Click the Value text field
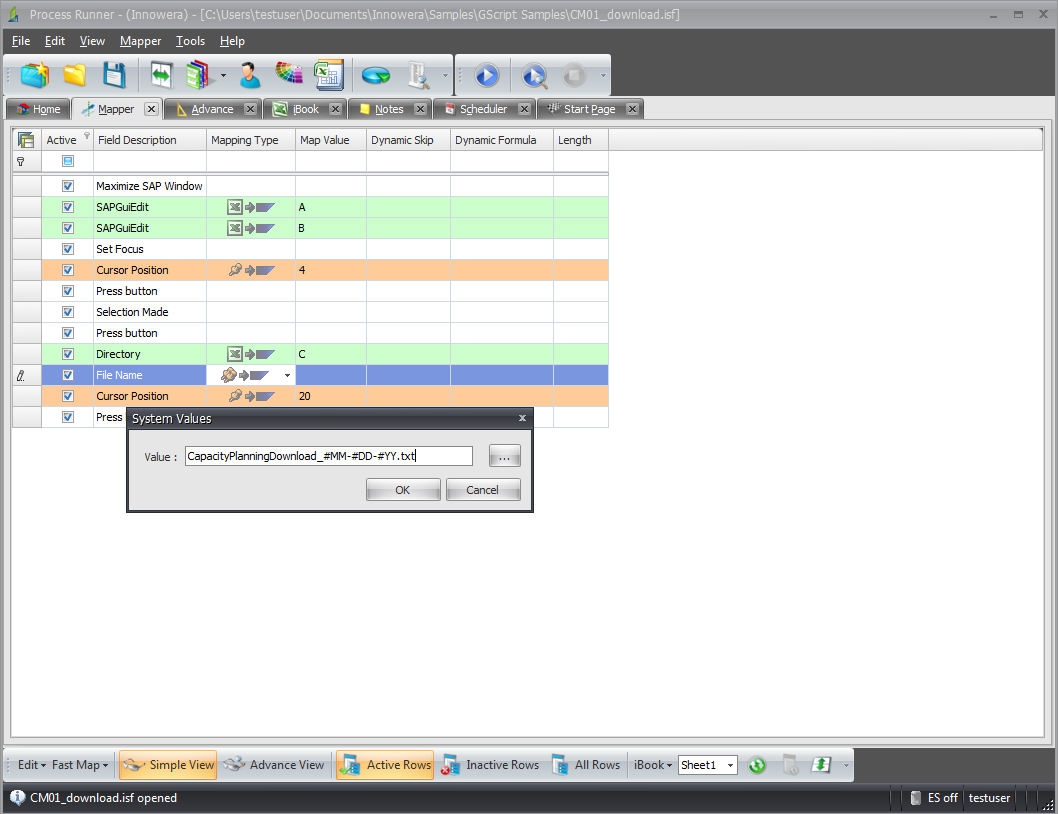This screenshot has width=1058, height=814. (x=328, y=456)
